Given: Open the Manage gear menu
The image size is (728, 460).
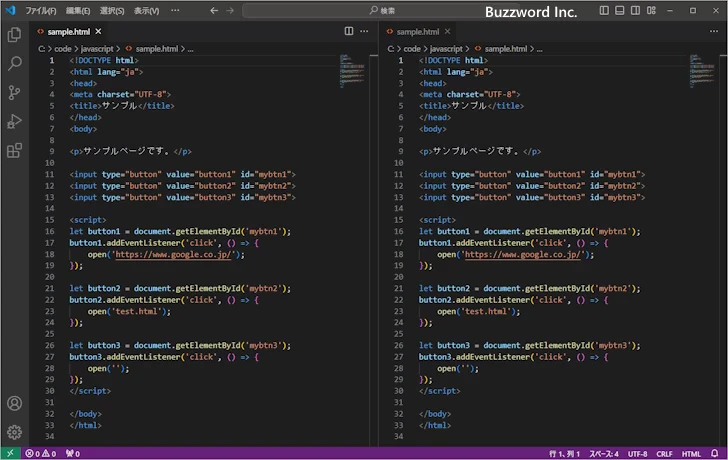Looking at the screenshot, I should coord(14,432).
